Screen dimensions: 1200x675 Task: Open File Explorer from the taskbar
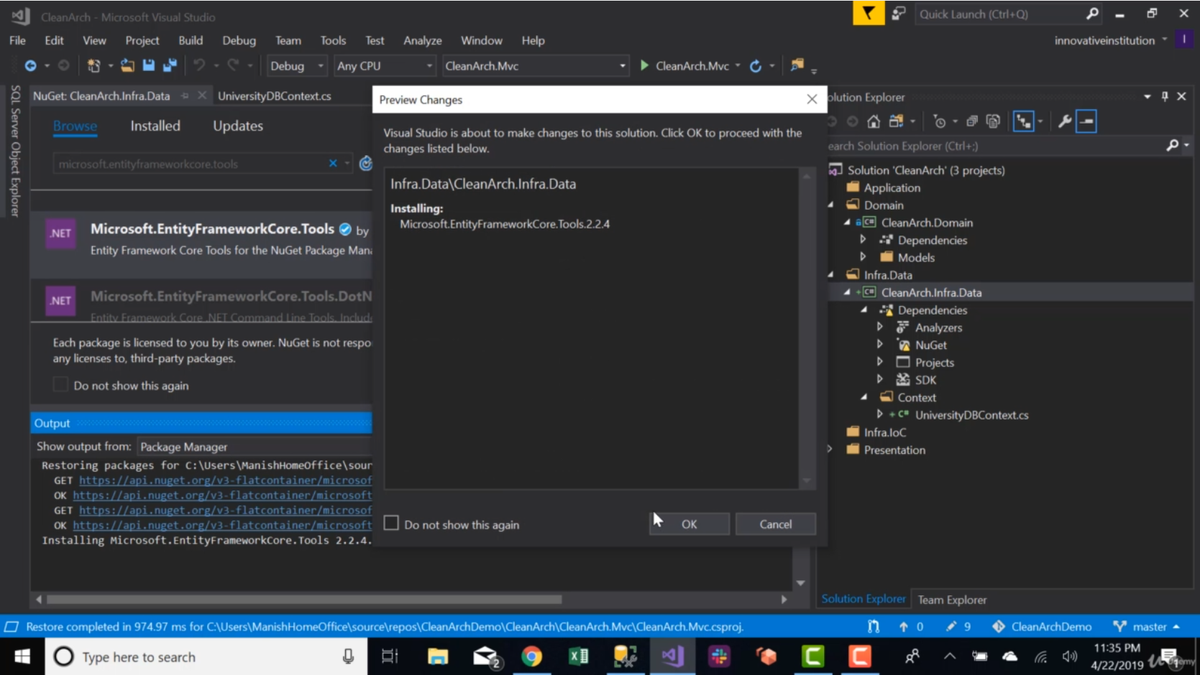(437, 657)
